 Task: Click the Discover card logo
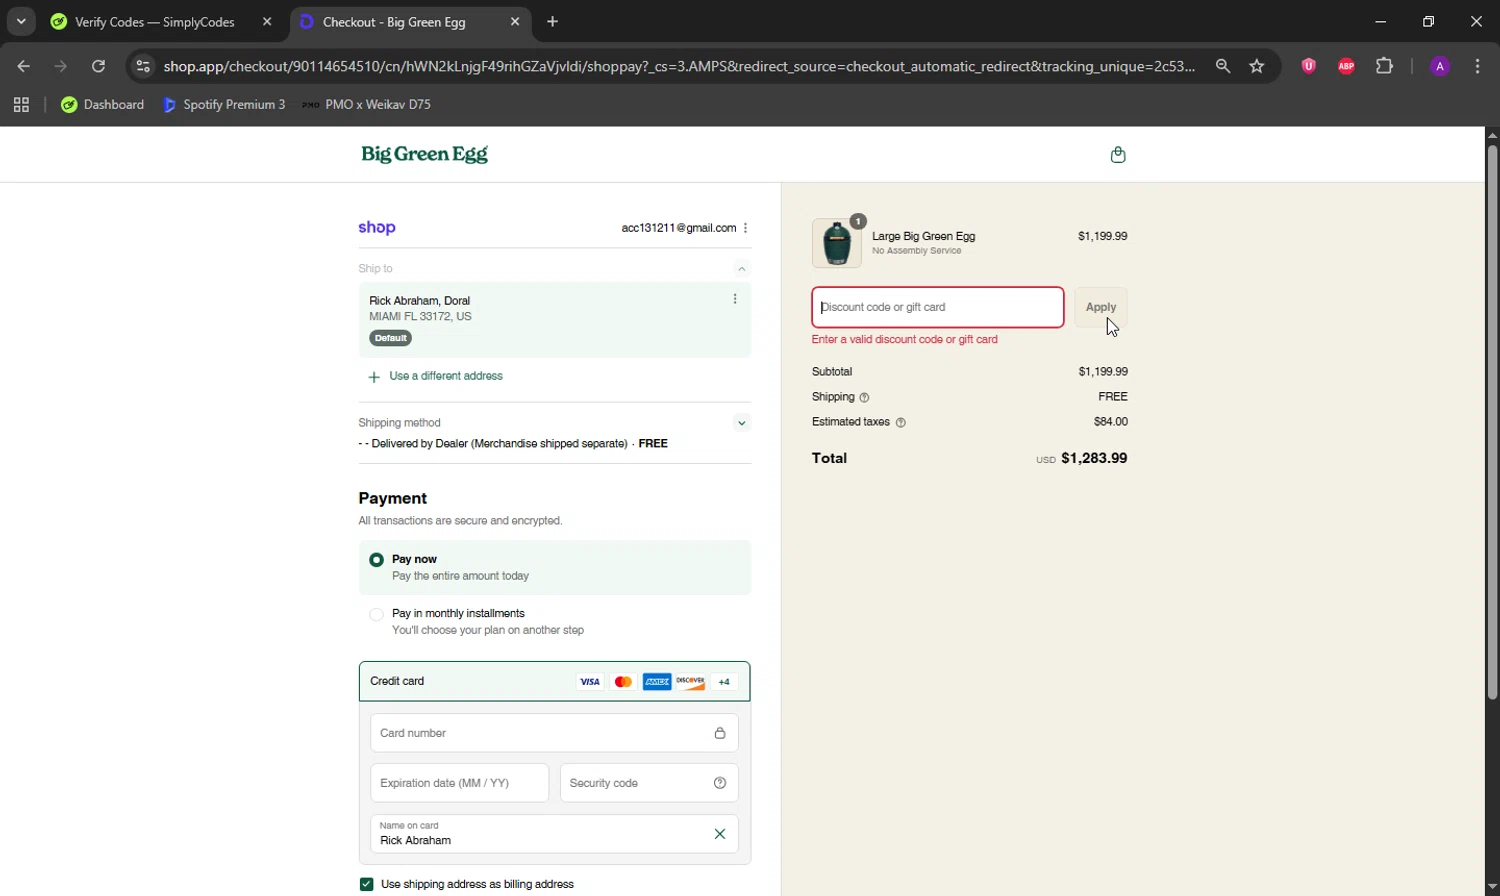(690, 682)
